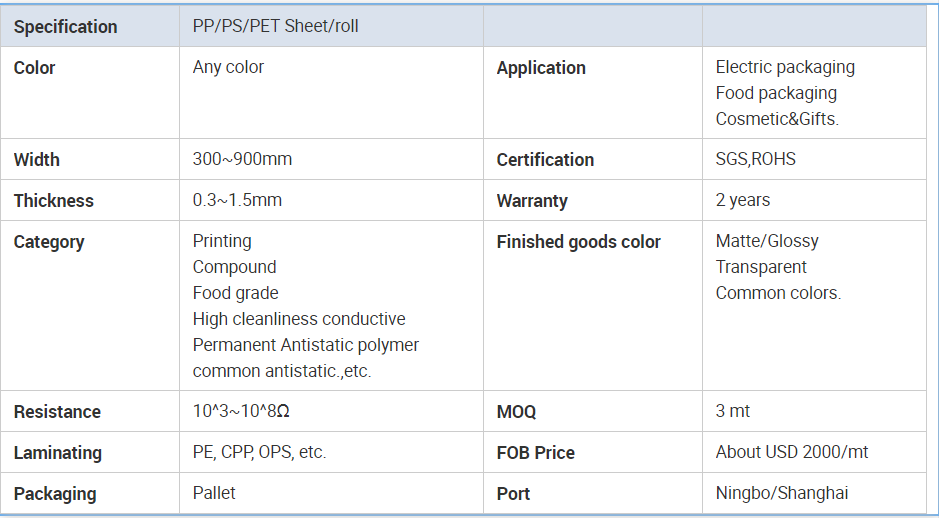Click the Specification header cell

[x=90, y=26]
